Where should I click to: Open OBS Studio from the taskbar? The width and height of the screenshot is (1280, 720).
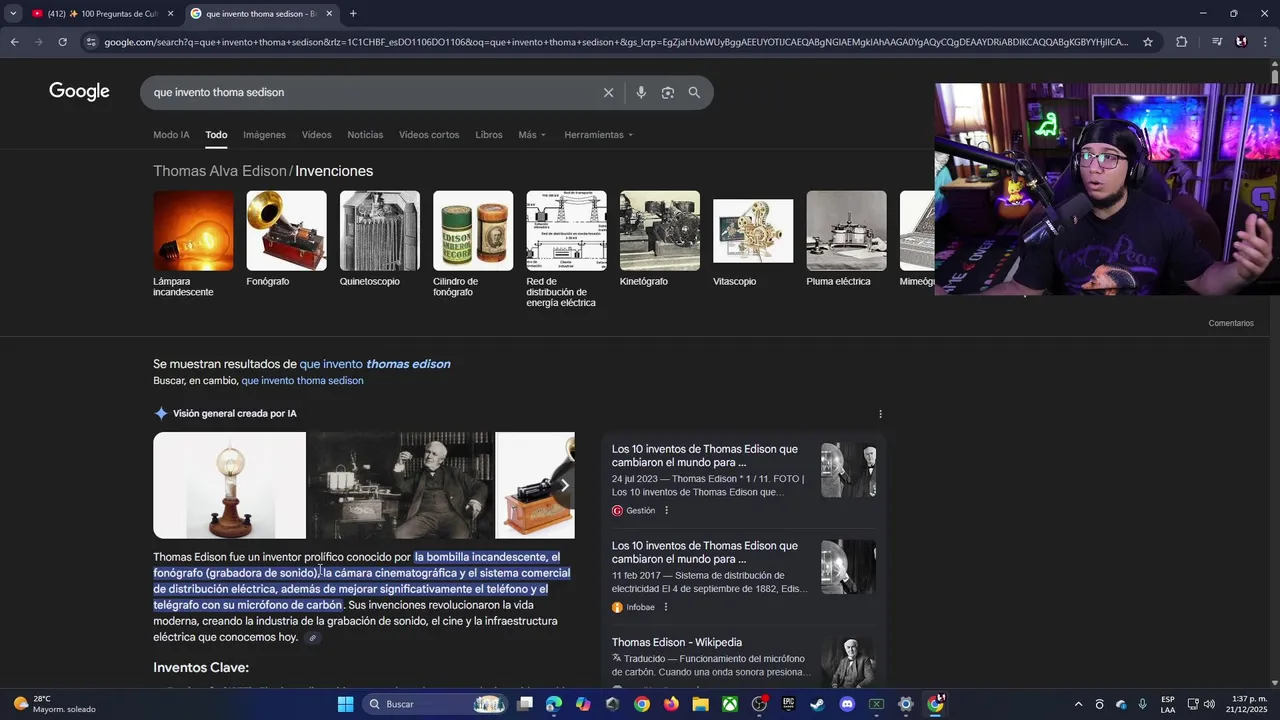pyautogui.click(x=759, y=704)
